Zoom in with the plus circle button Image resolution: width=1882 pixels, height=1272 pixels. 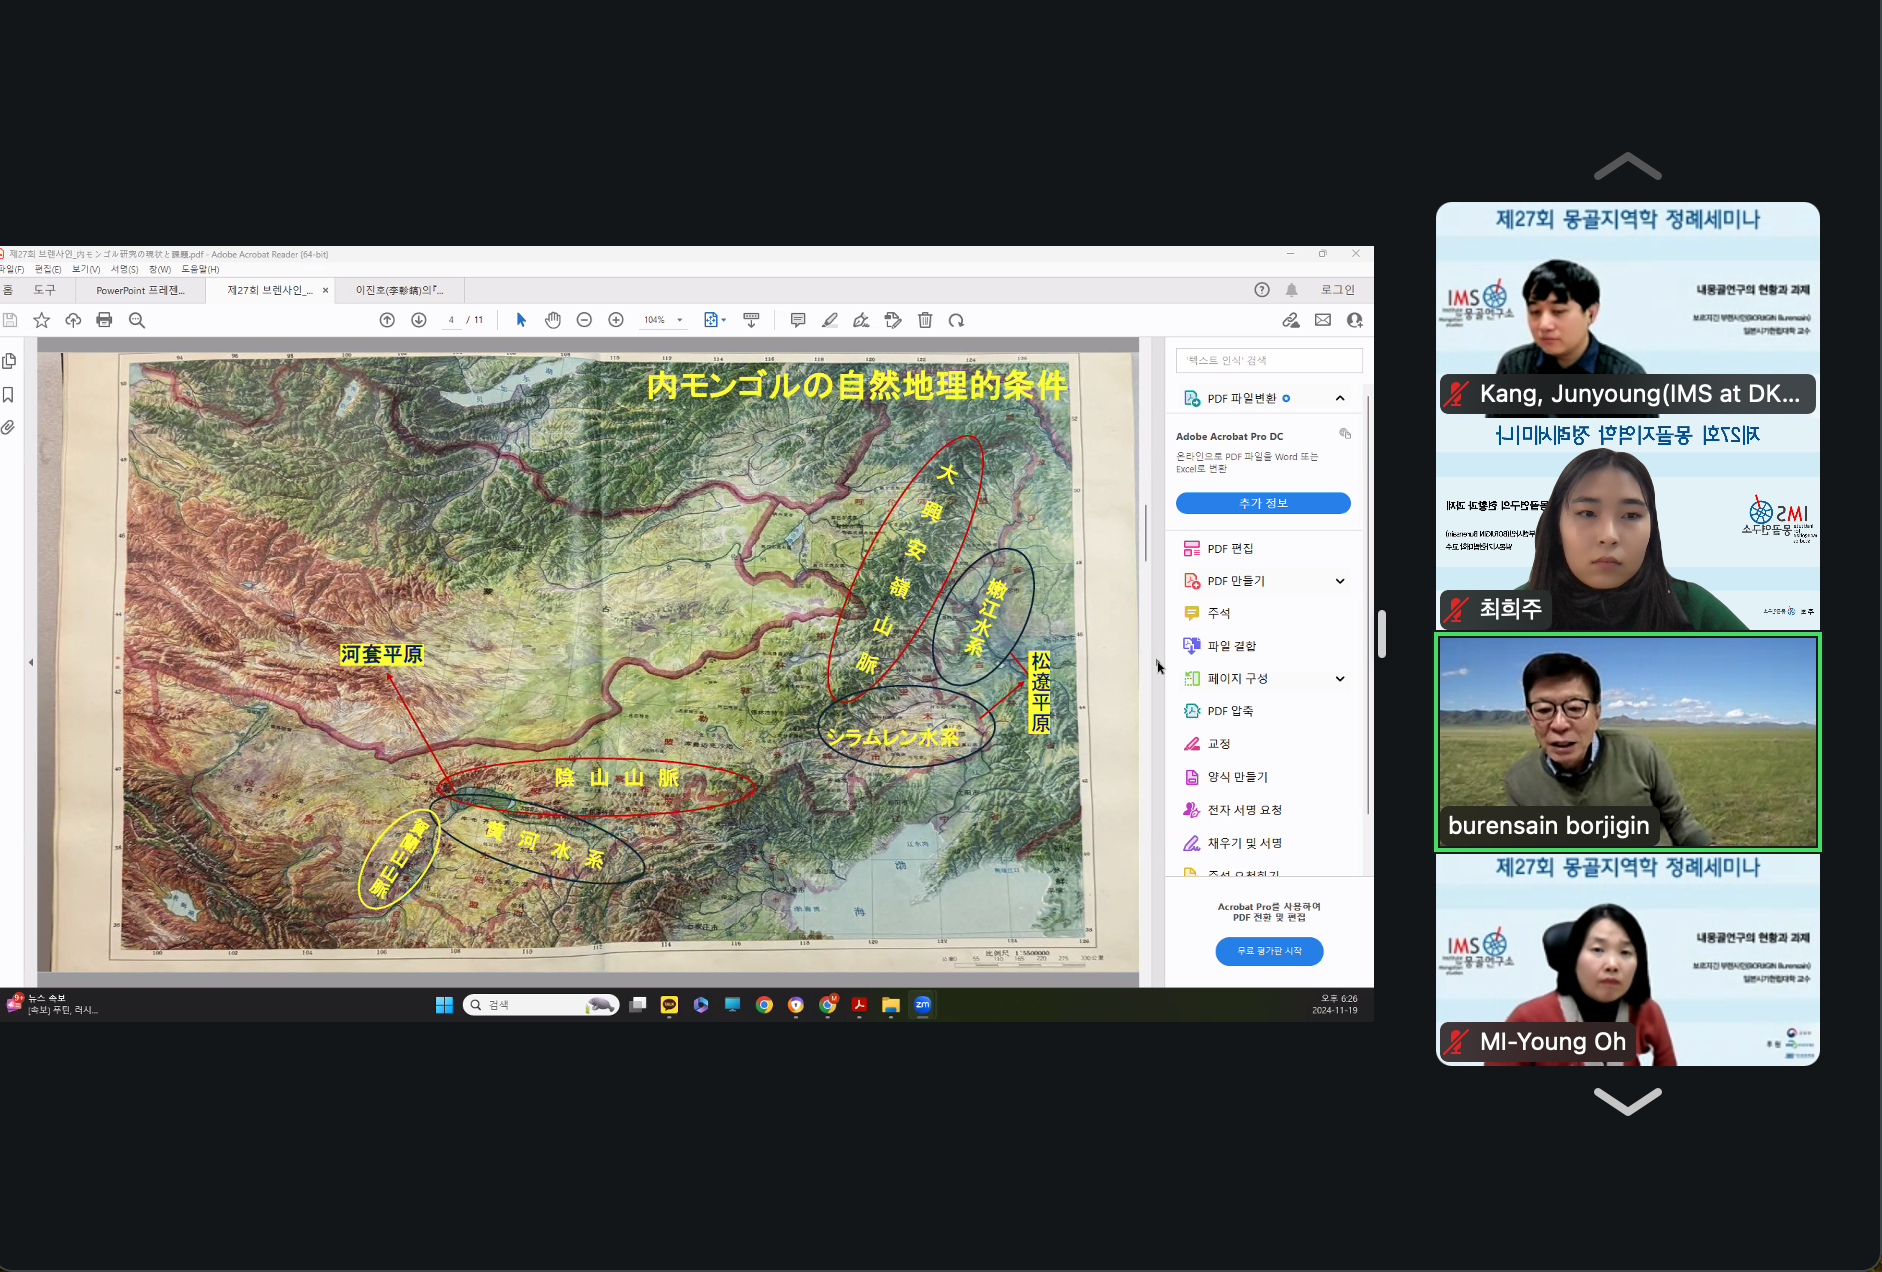pos(616,320)
